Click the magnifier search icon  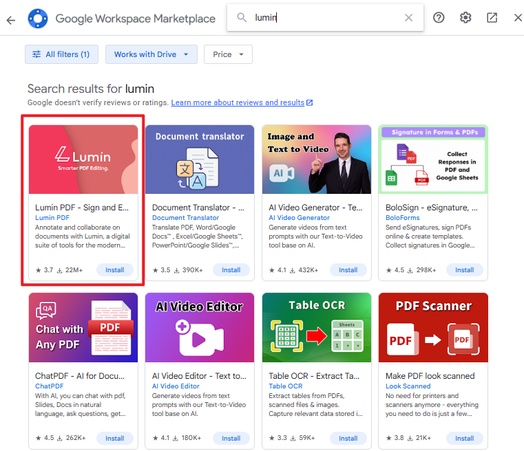coord(242,17)
